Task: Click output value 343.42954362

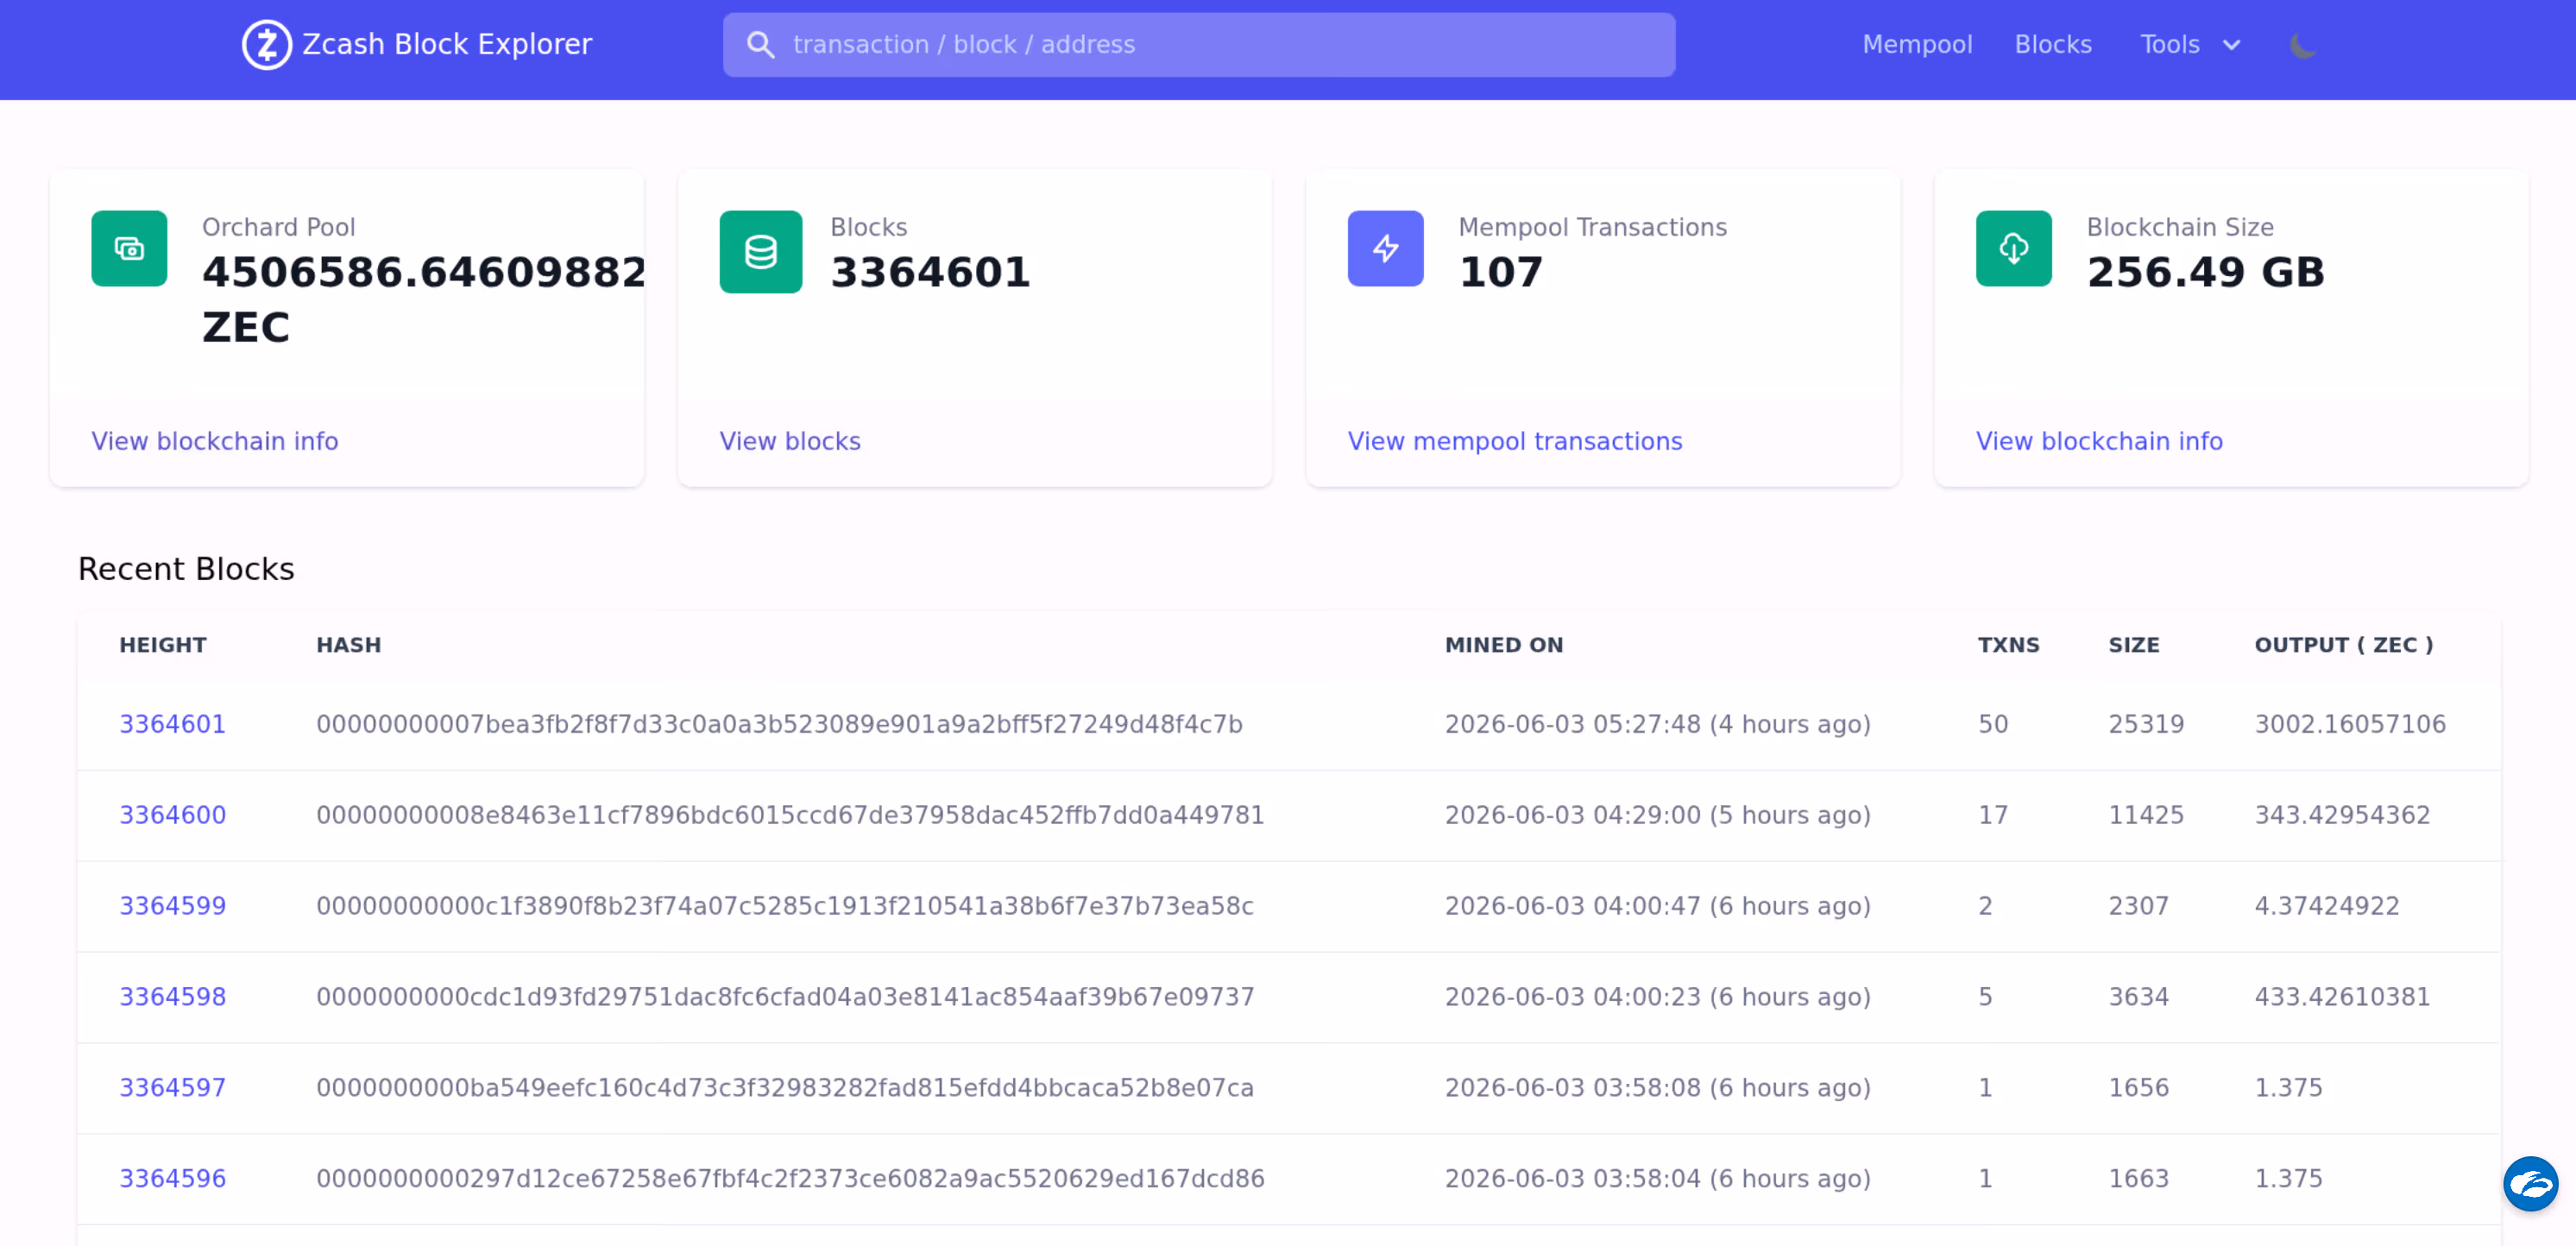Action: (x=2341, y=815)
